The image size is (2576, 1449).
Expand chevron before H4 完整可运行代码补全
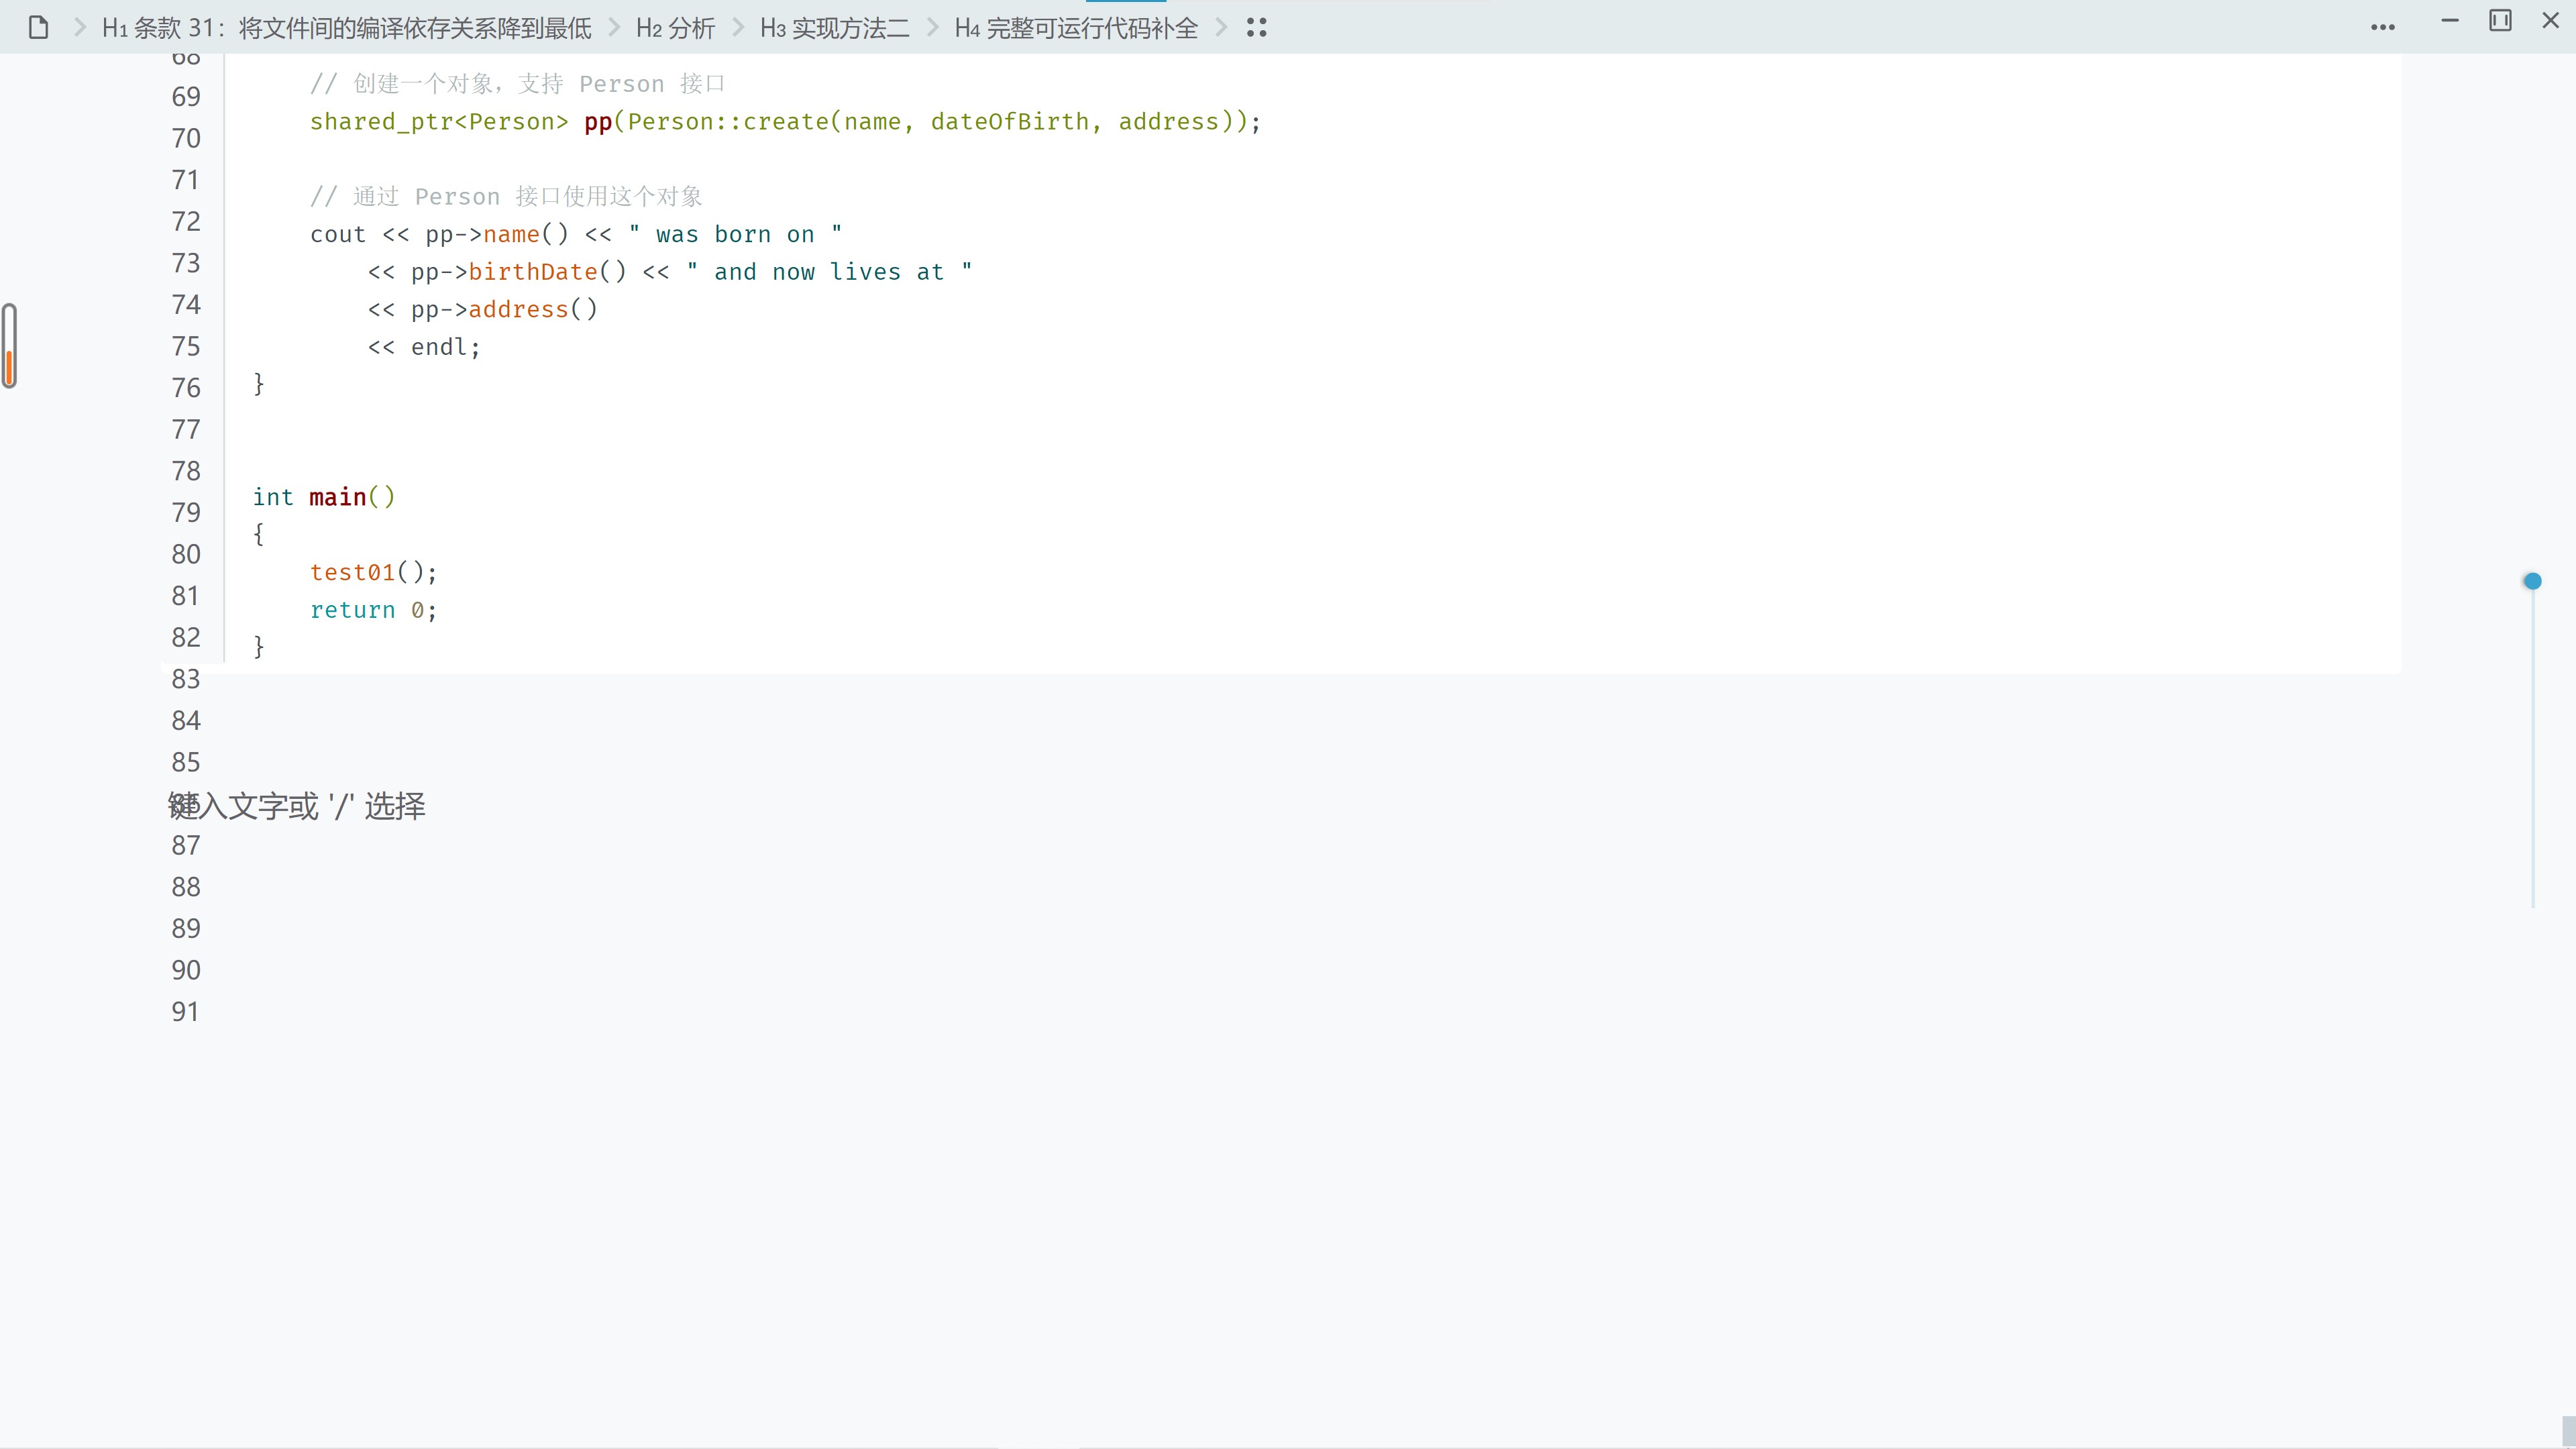click(x=932, y=27)
